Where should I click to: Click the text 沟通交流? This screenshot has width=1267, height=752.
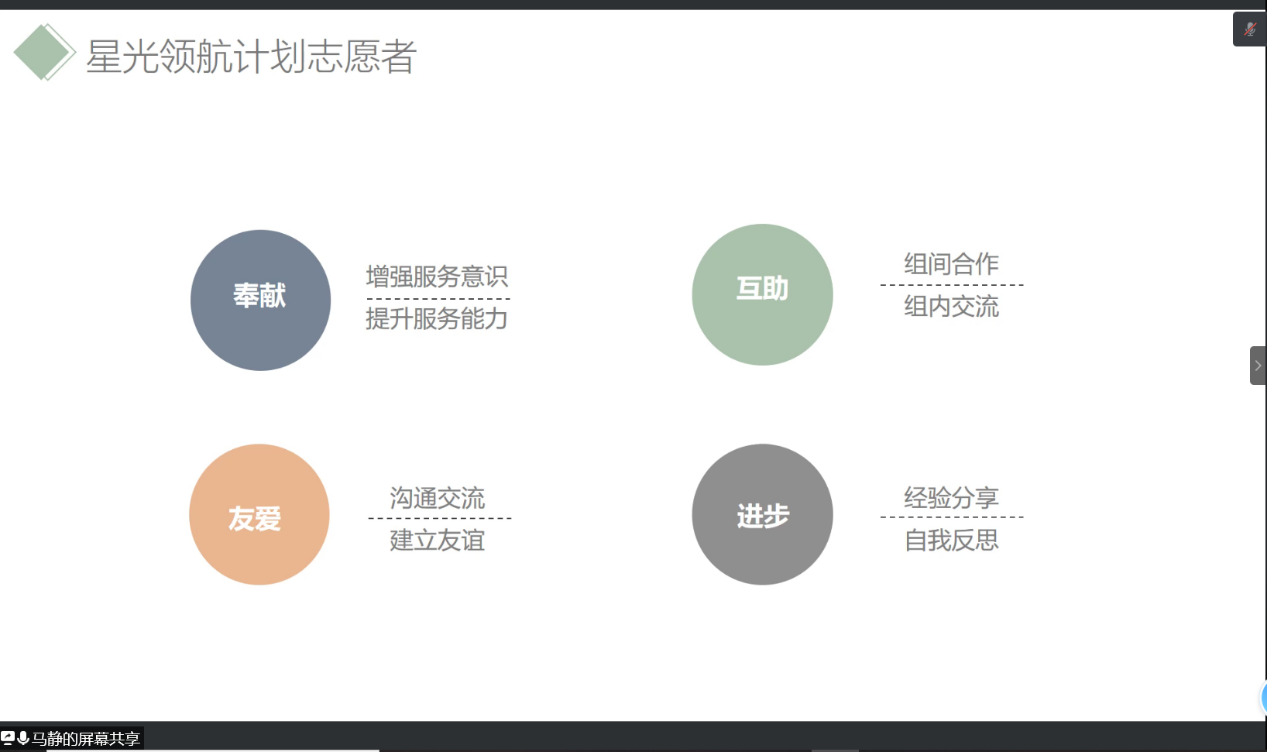[437, 498]
